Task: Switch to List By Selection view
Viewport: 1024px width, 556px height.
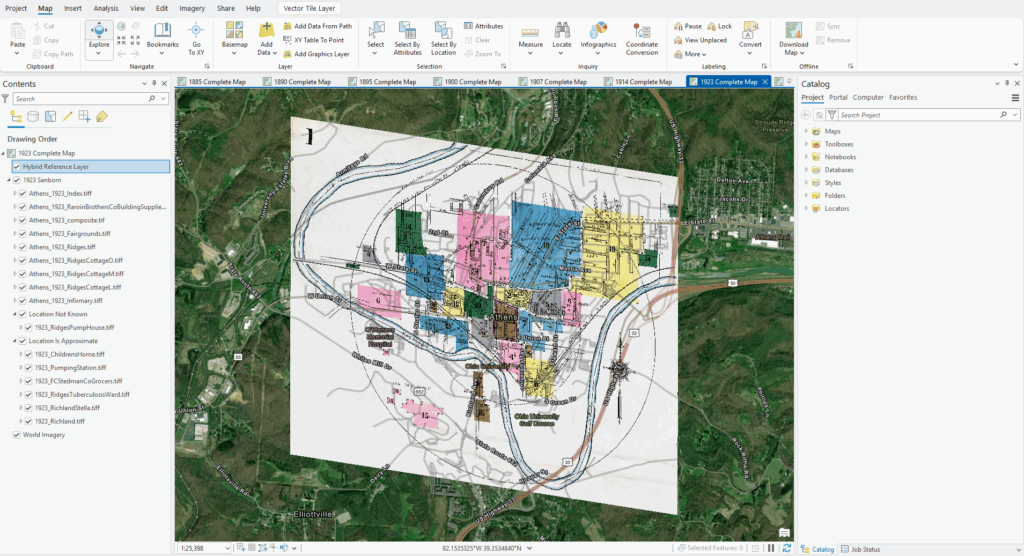Action: point(50,117)
